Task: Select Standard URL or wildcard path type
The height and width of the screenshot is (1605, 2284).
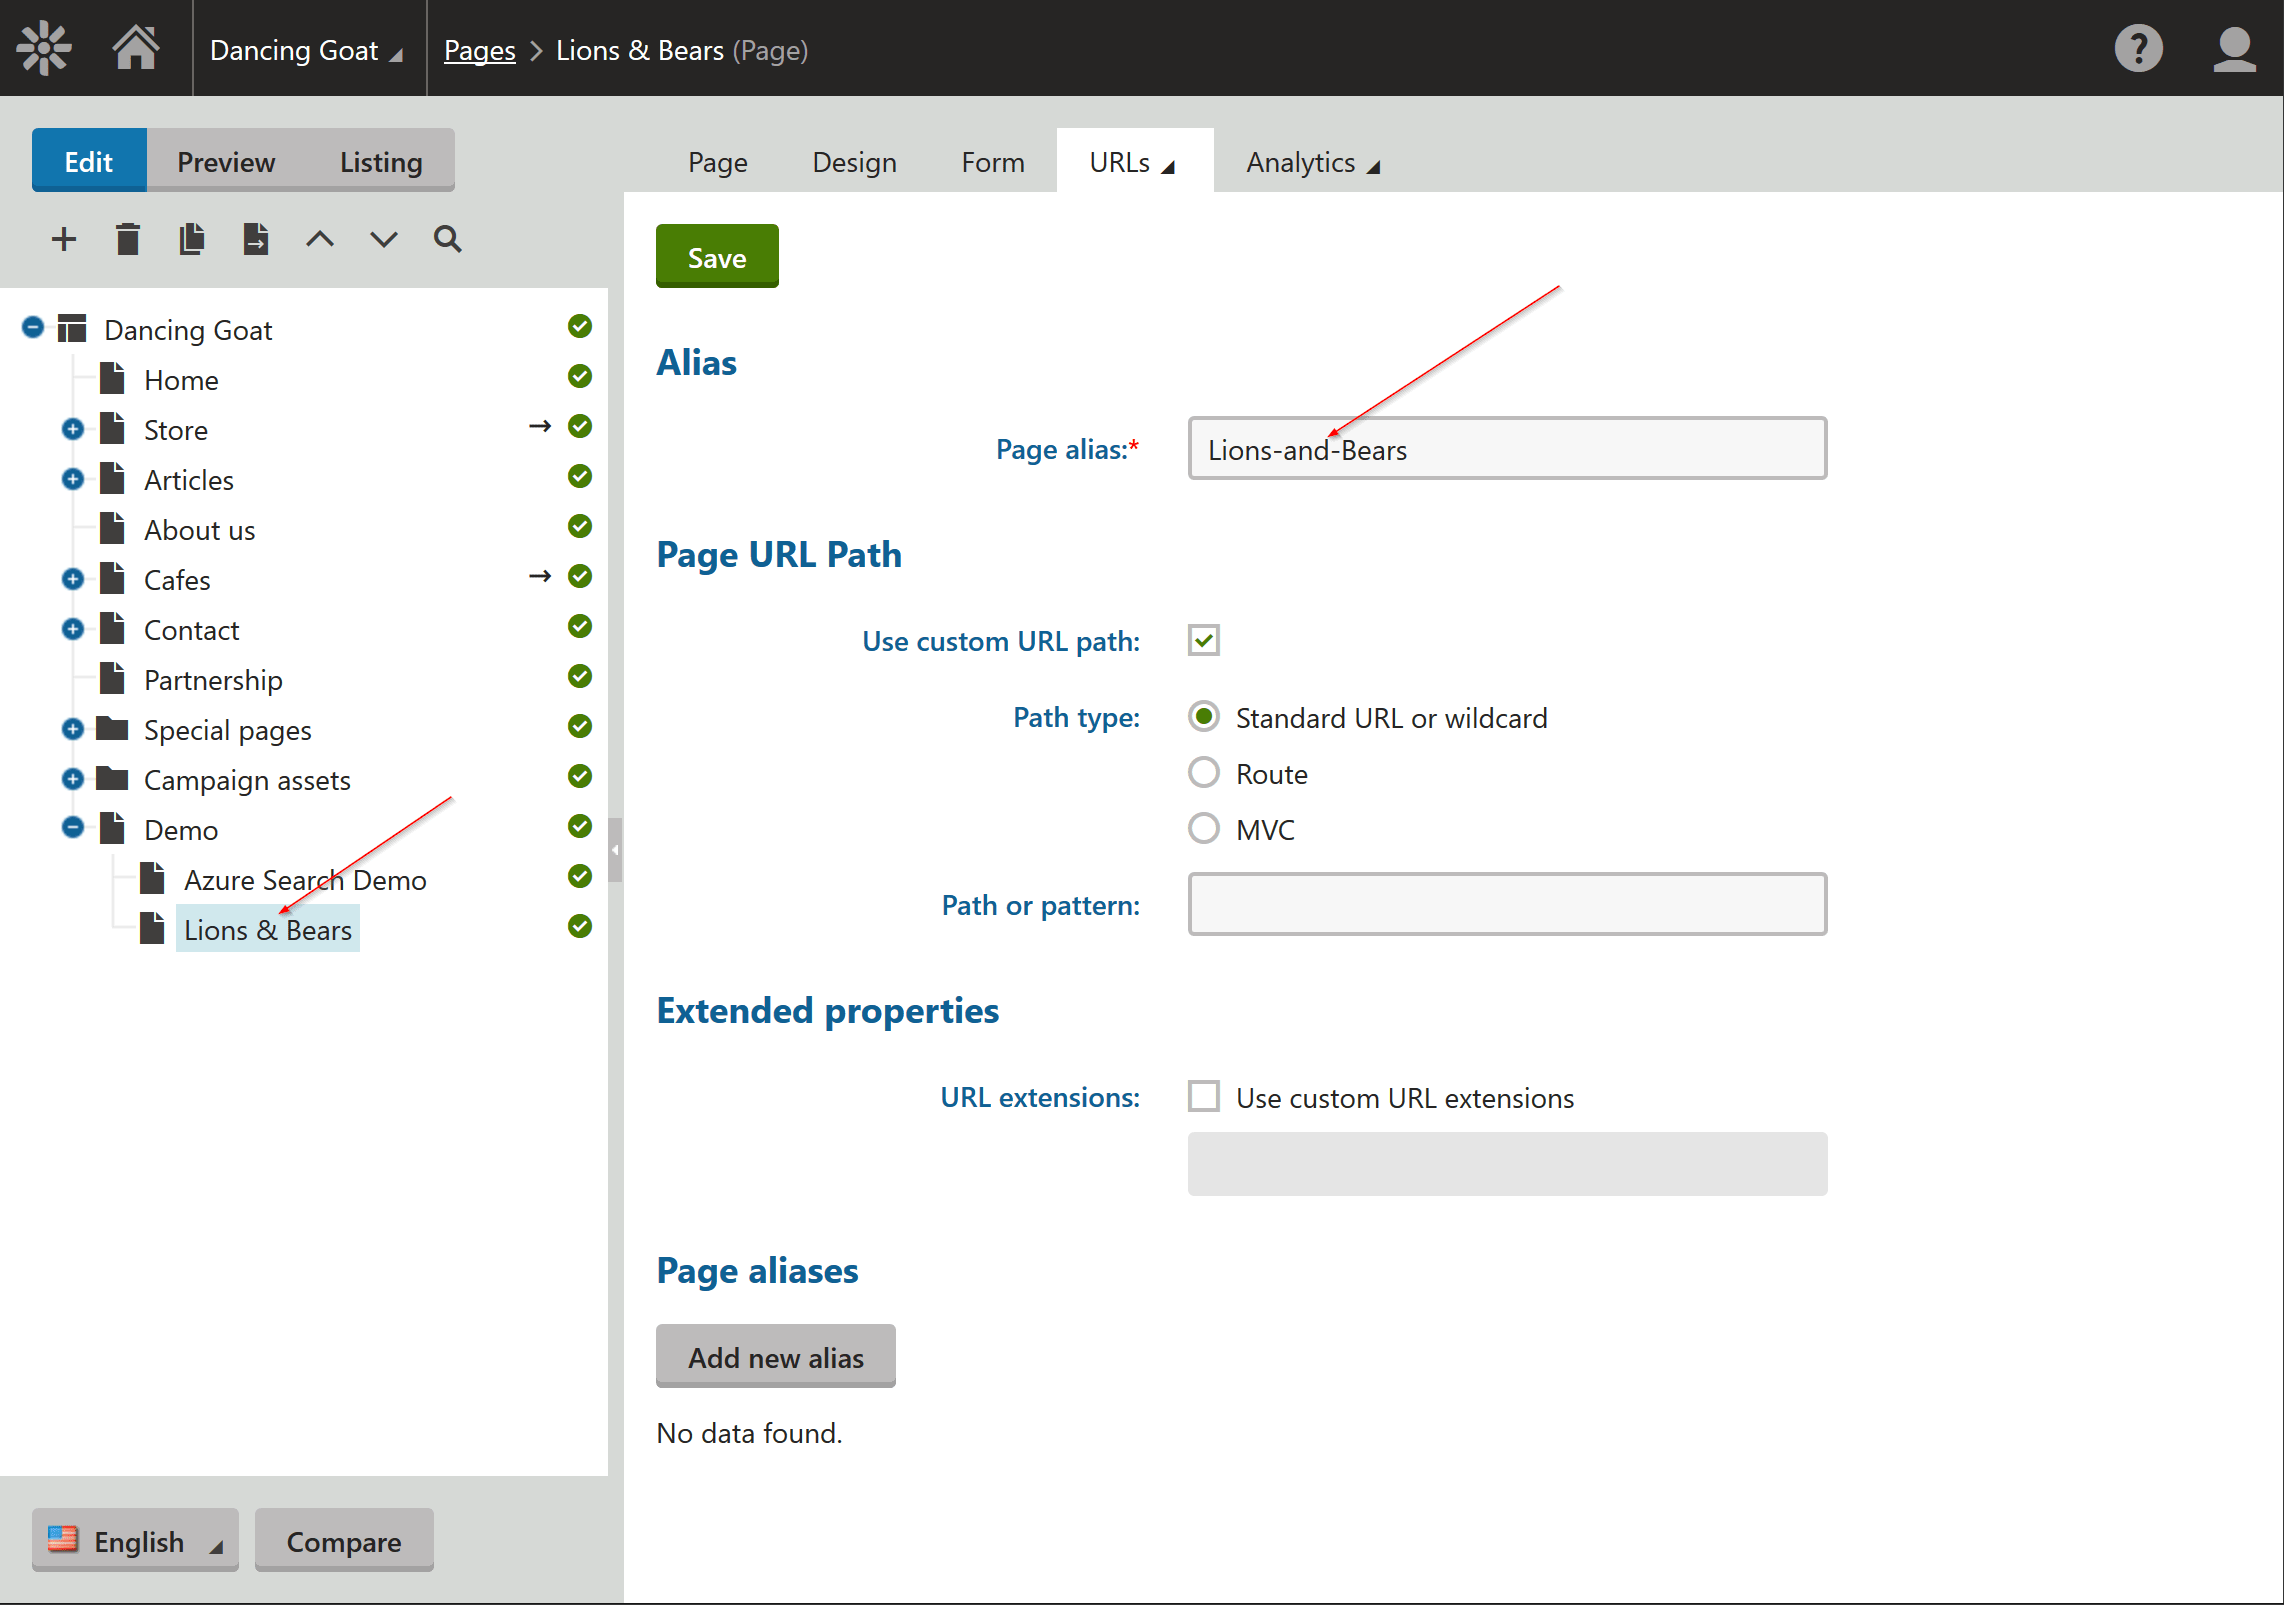Action: 1204,716
